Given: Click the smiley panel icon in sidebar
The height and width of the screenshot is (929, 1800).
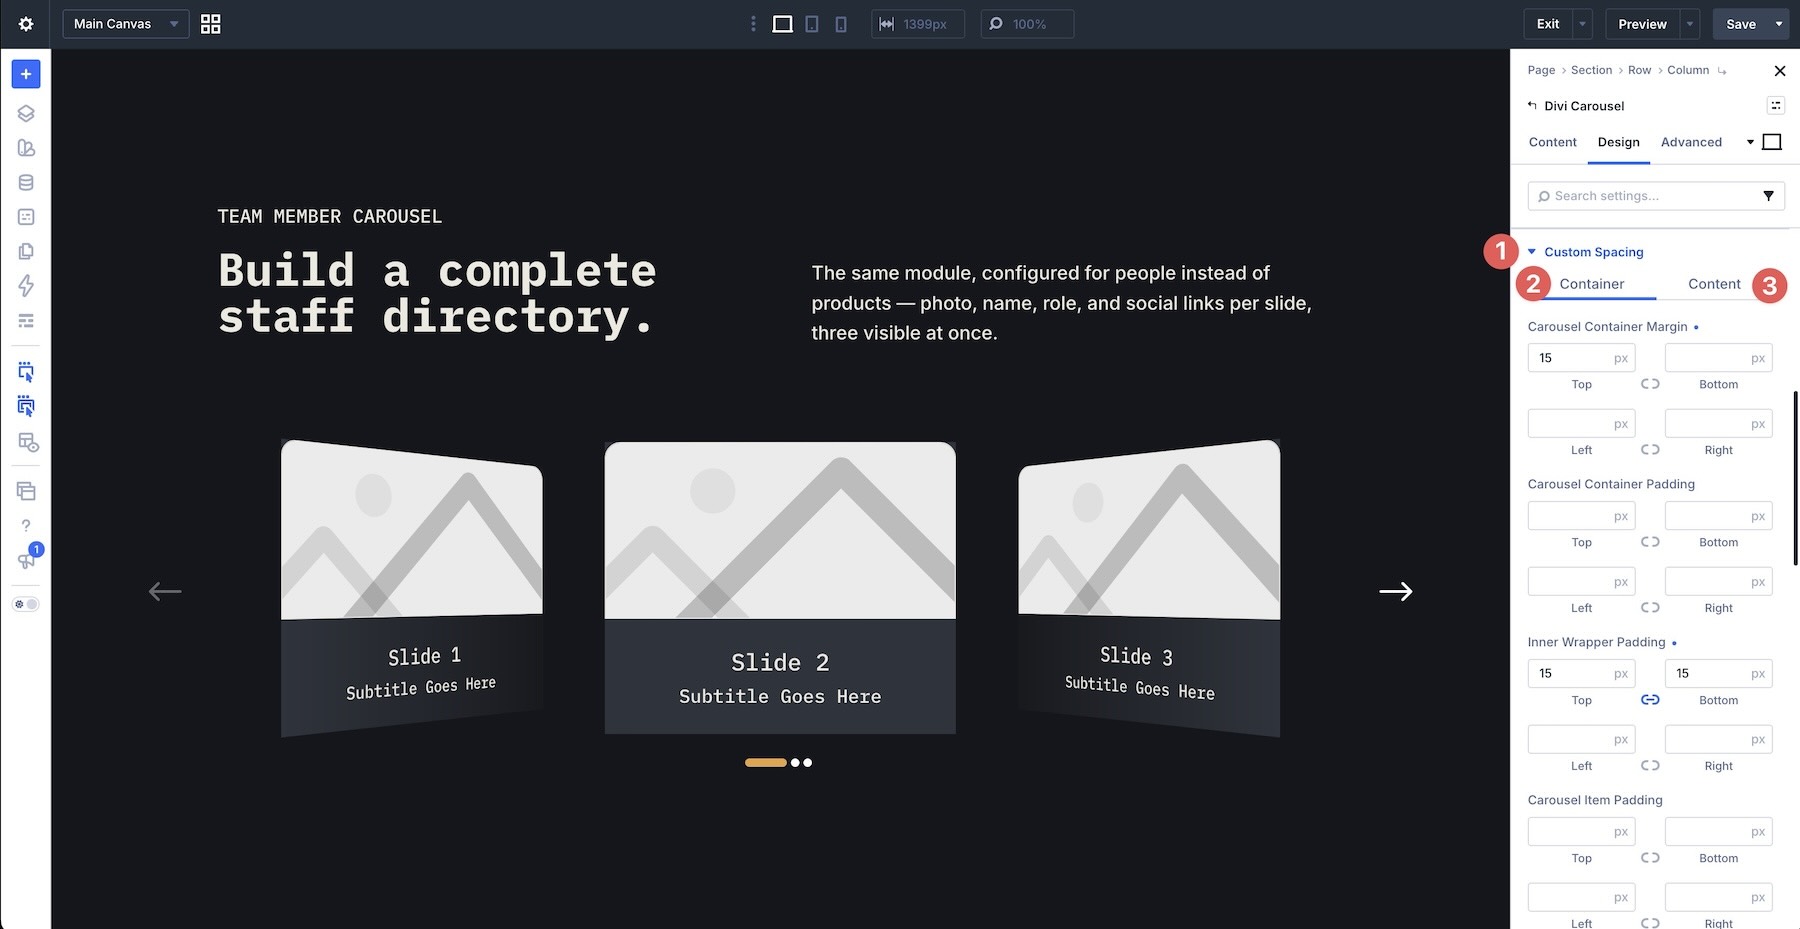Looking at the screenshot, I should point(26,217).
